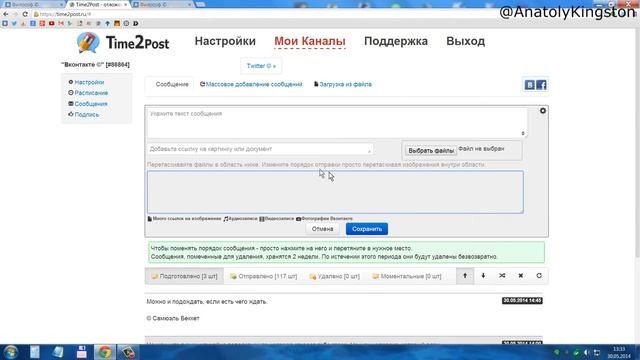Screen dimensions: 640x360
Task: Click the VKontakte share icon
Action: click(x=529, y=85)
